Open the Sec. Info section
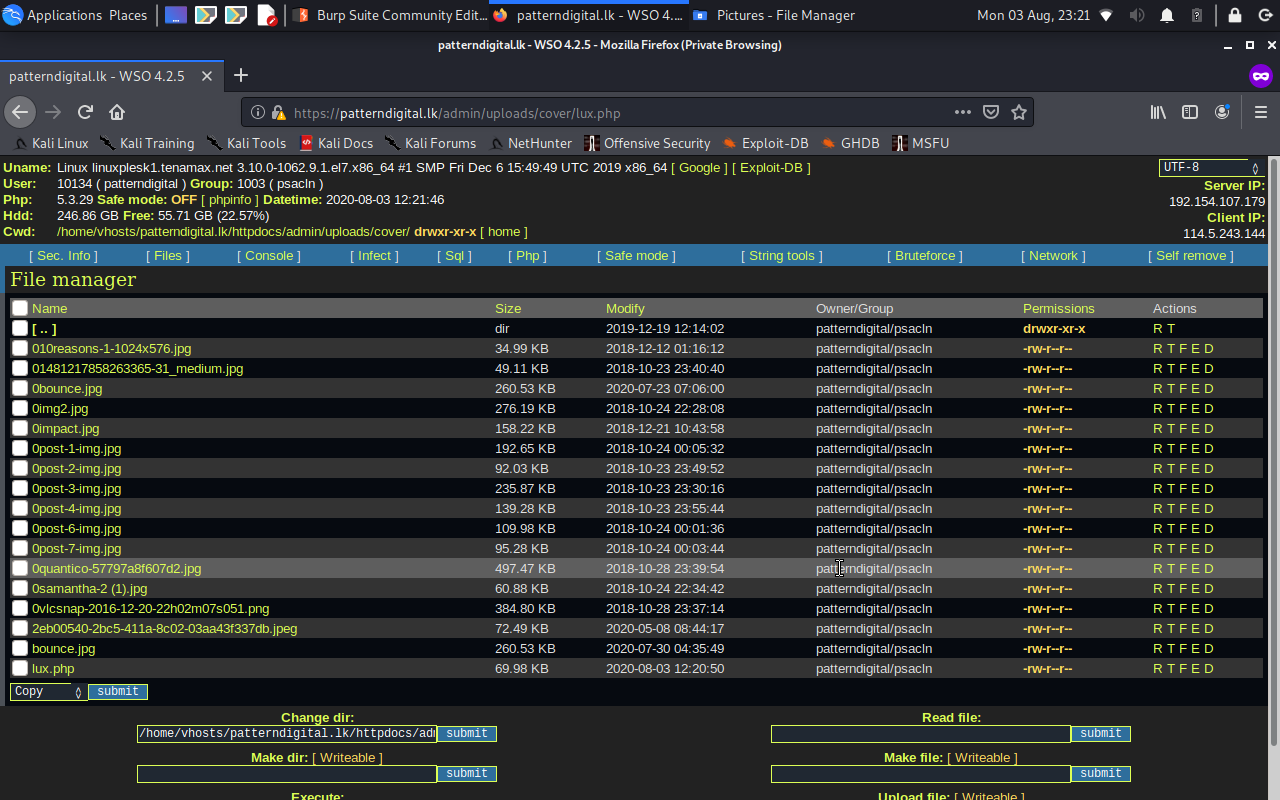1280x800 pixels. [x=63, y=255]
